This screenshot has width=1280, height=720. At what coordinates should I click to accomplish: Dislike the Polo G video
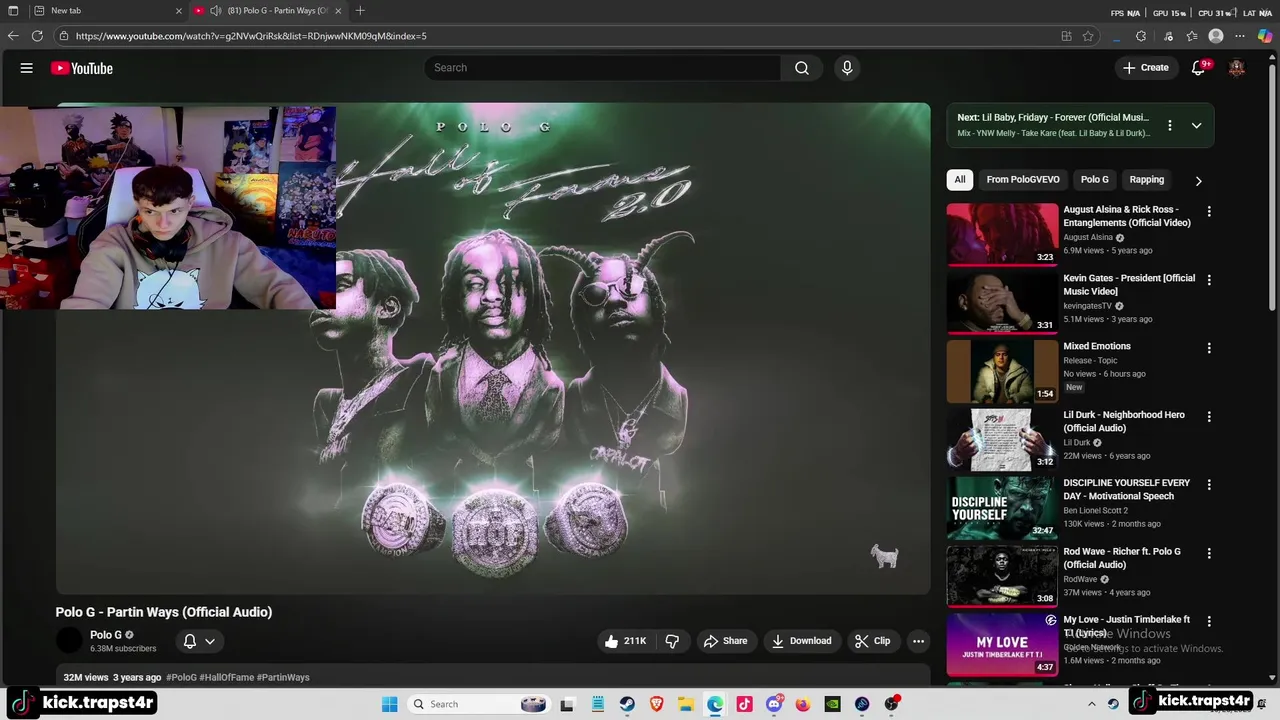(x=672, y=641)
